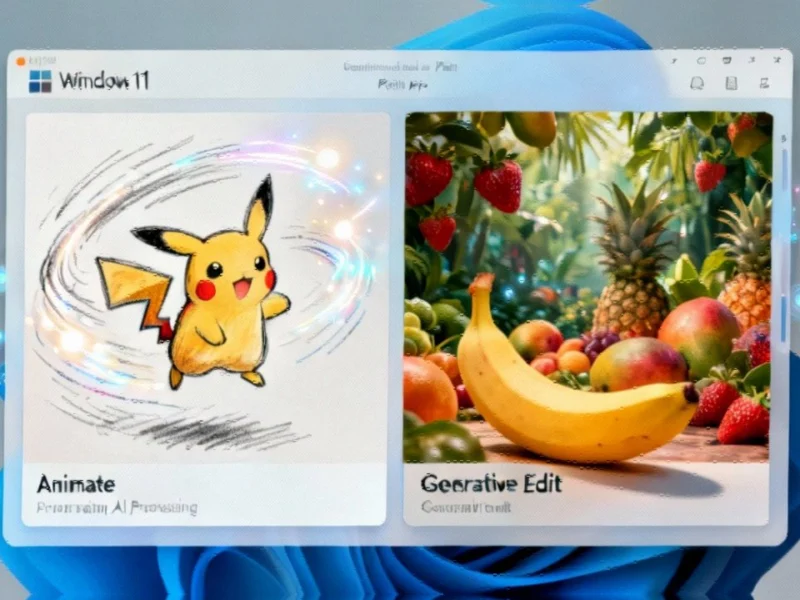Click the Windows logo icon in the header
Viewport: 800px width, 600px height.
pyautogui.click(x=40, y=81)
